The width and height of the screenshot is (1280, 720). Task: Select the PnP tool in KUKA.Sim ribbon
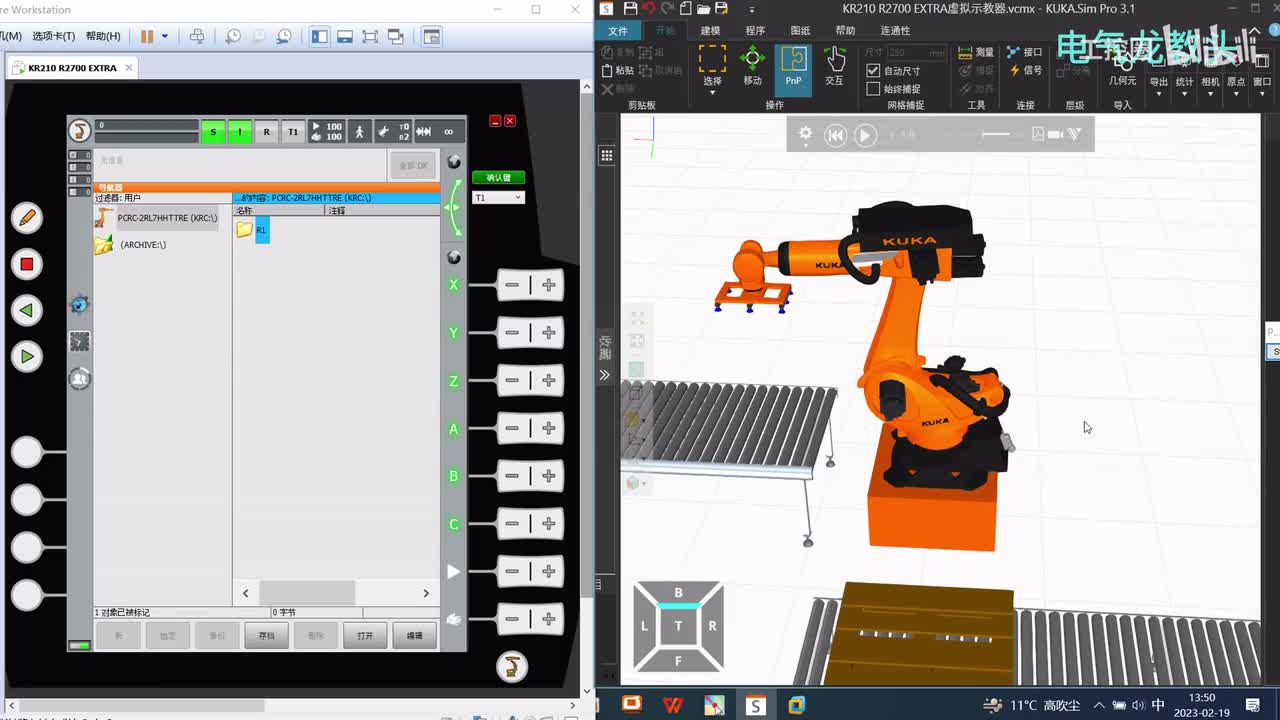pos(793,69)
